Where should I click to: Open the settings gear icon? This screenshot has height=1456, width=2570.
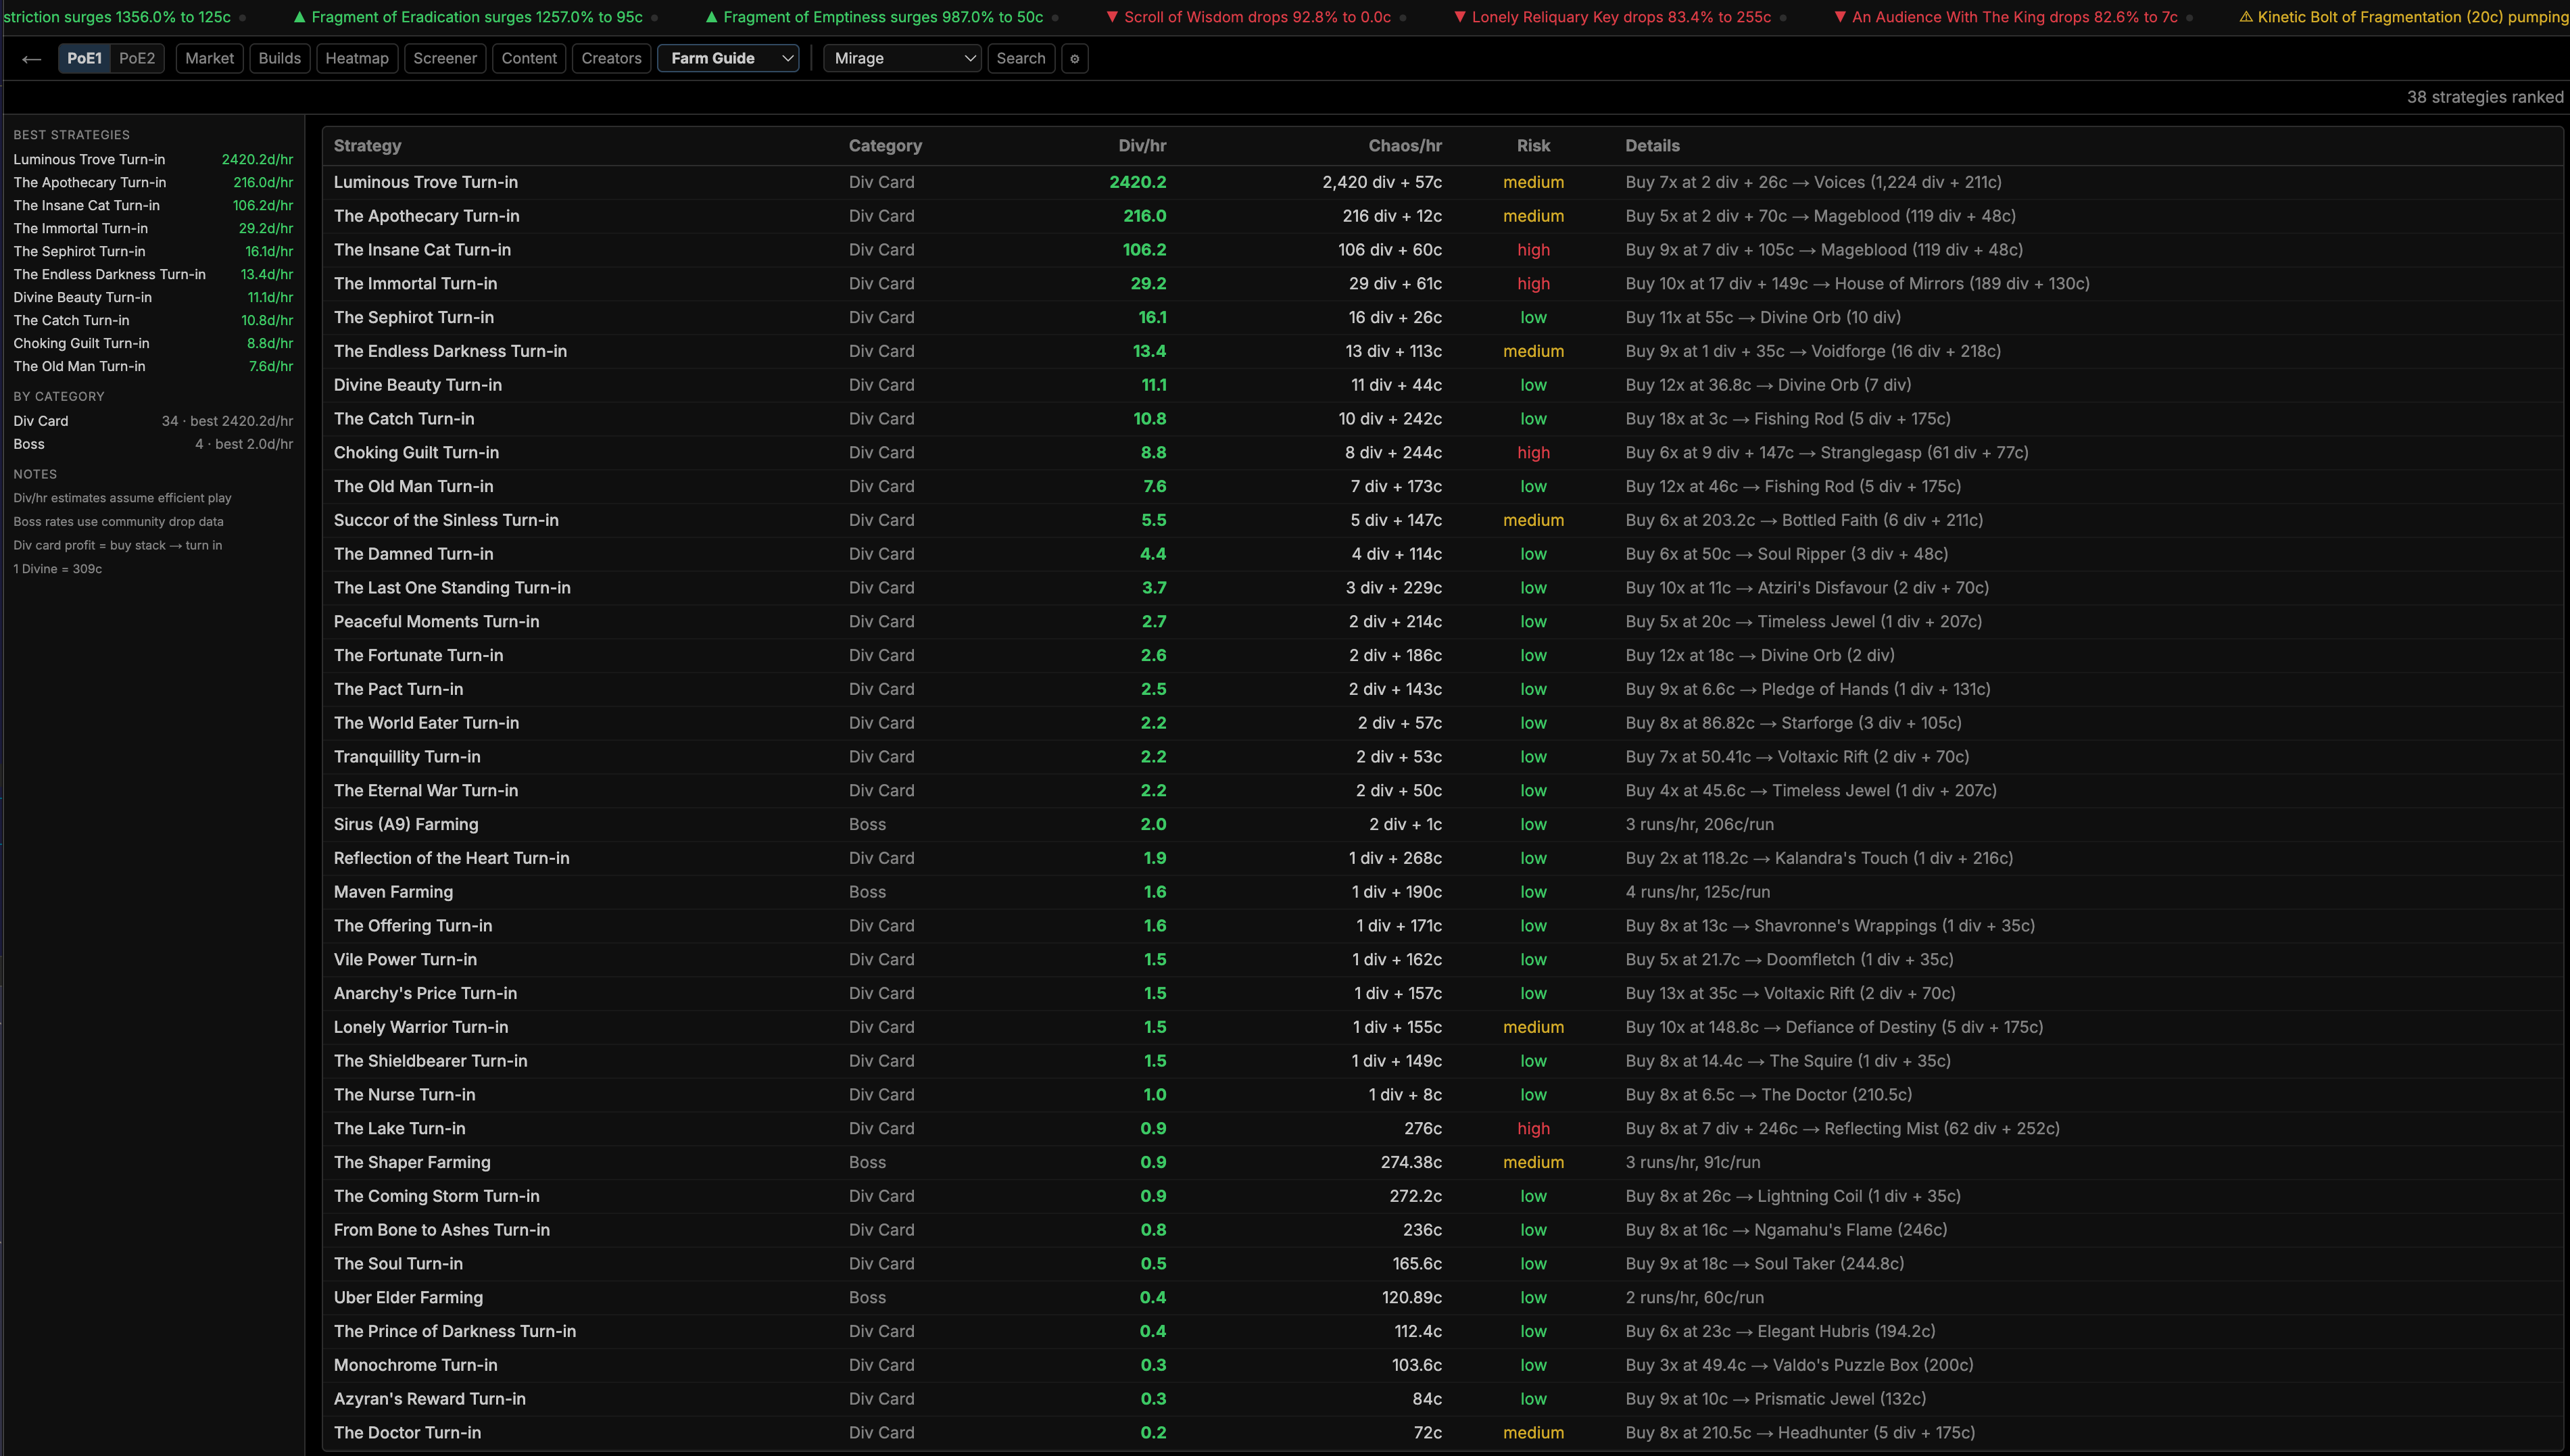coord(1074,59)
